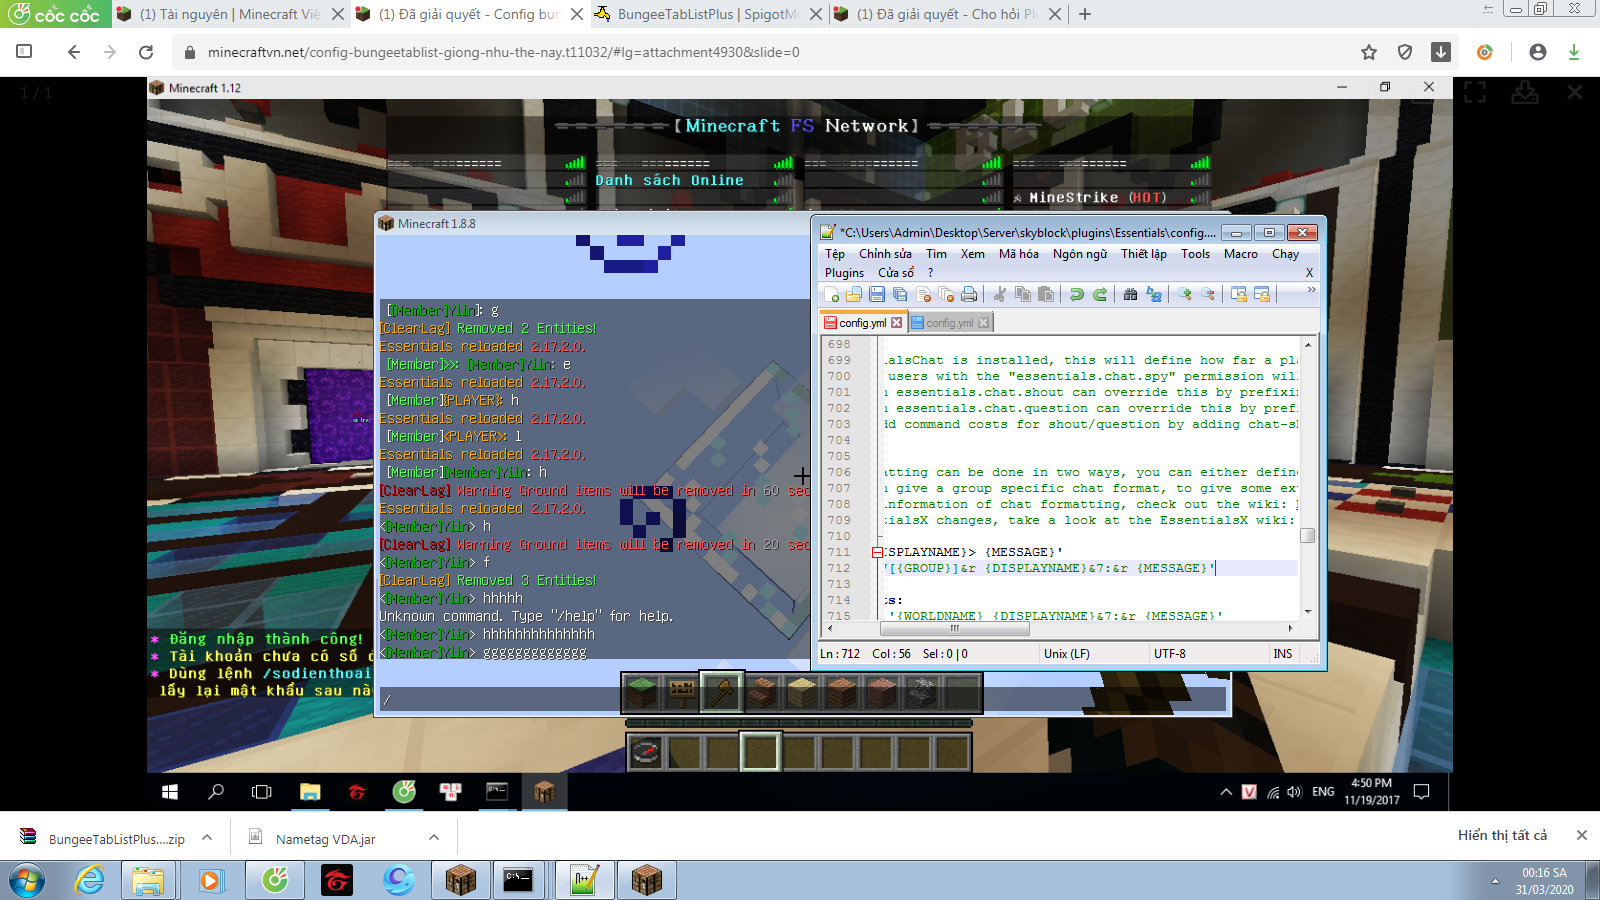This screenshot has height=900, width=1600.
Task: Click Unix (LF) in Notepad++ status bar
Action: coord(1067,654)
